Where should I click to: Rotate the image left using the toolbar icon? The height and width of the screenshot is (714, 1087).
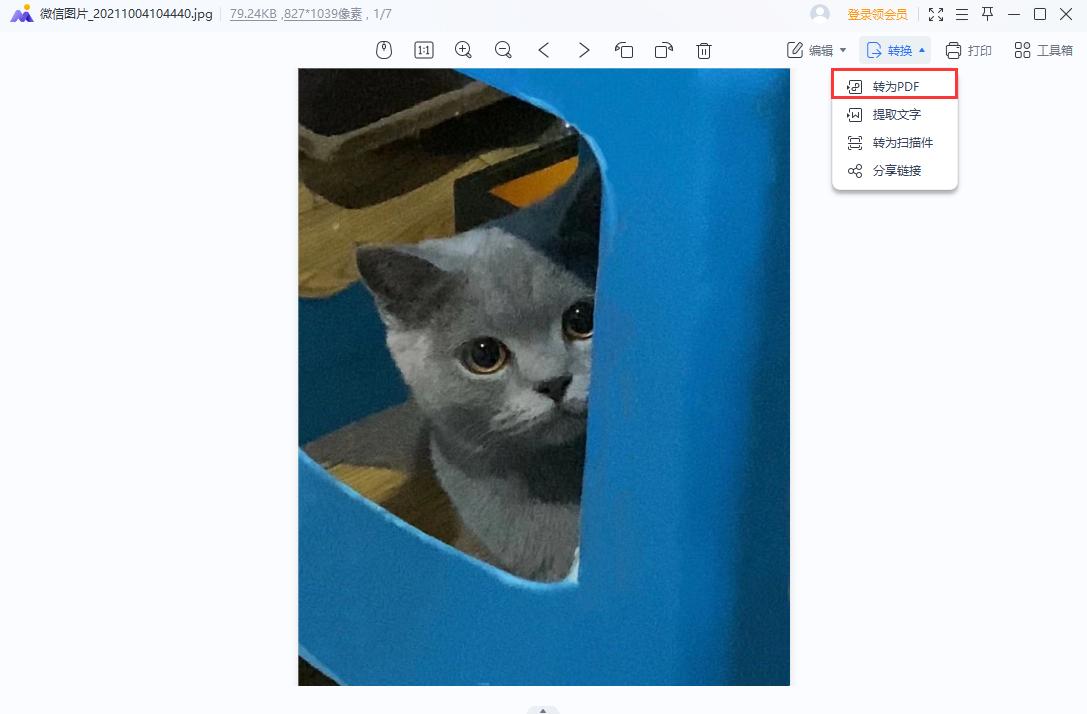click(x=624, y=49)
